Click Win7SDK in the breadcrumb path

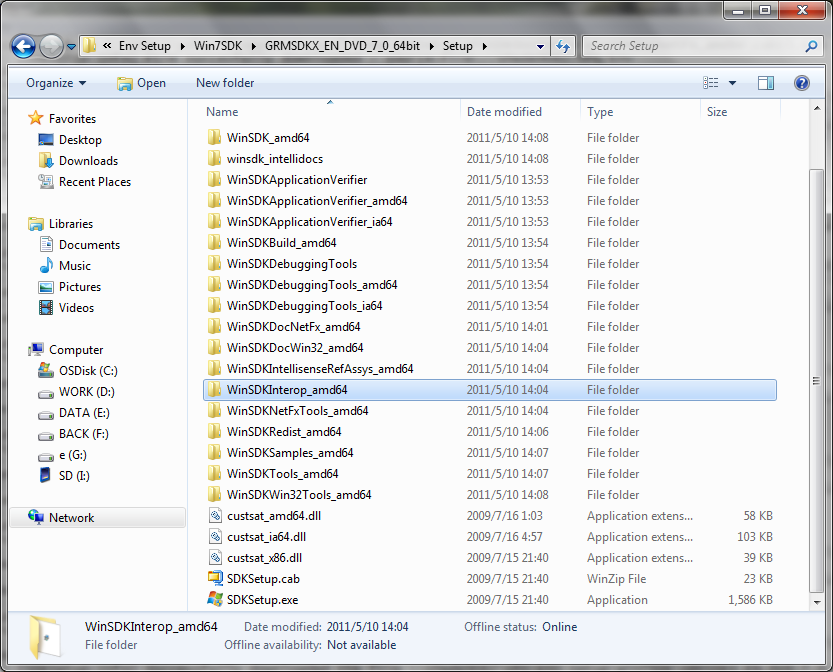(217, 46)
